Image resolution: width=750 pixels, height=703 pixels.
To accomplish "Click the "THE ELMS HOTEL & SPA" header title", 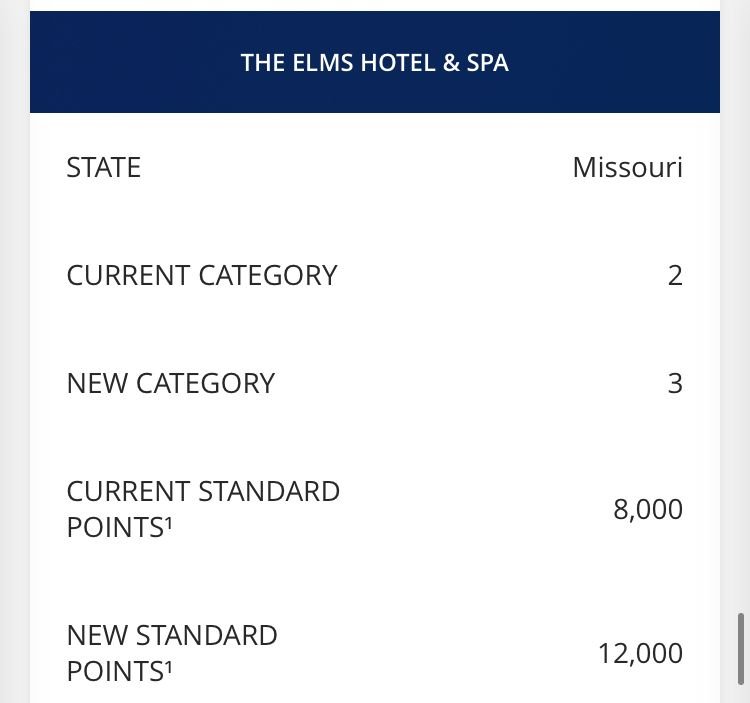I will (374, 63).
